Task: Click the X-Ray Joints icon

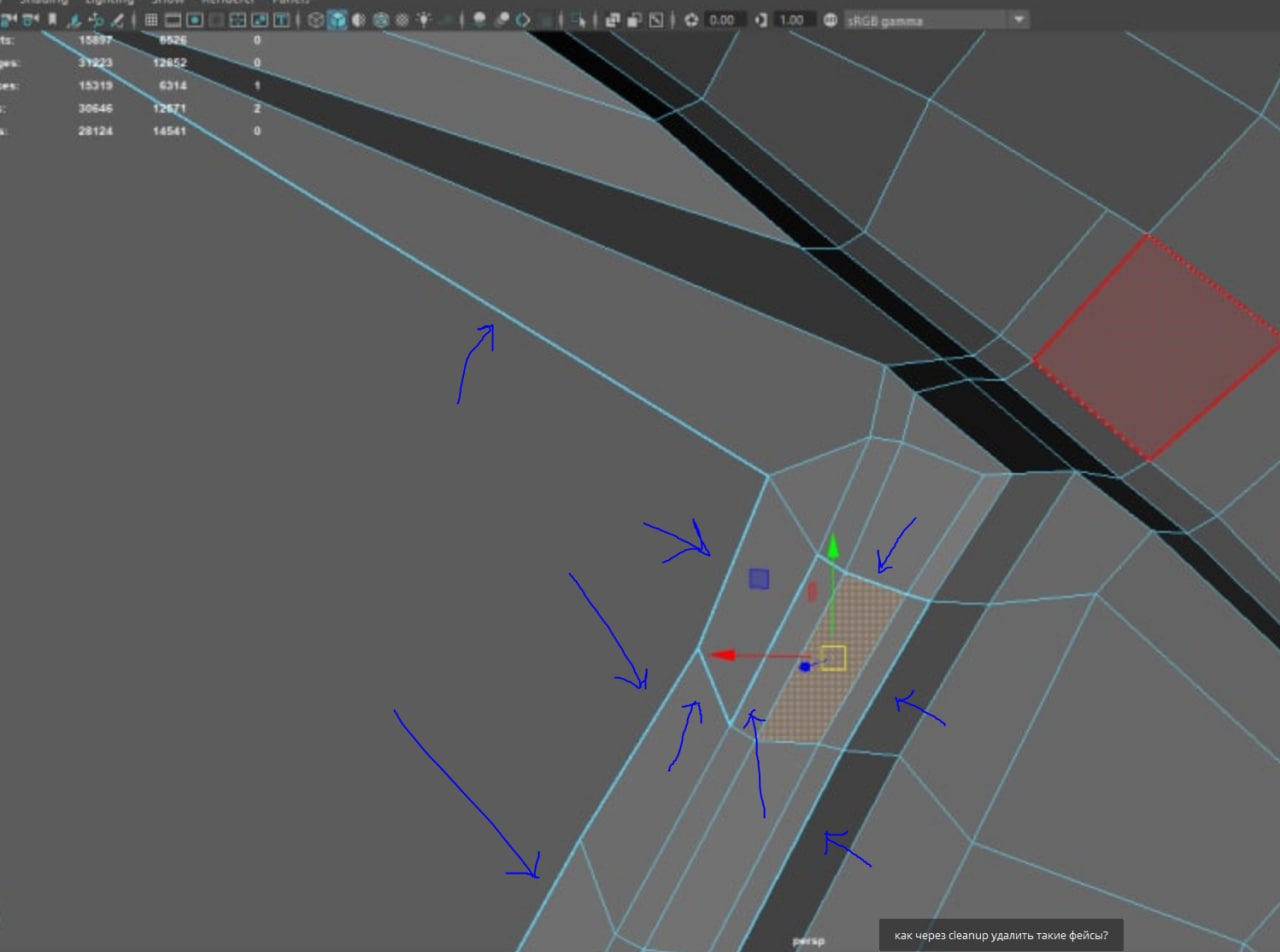Action: (656, 19)
